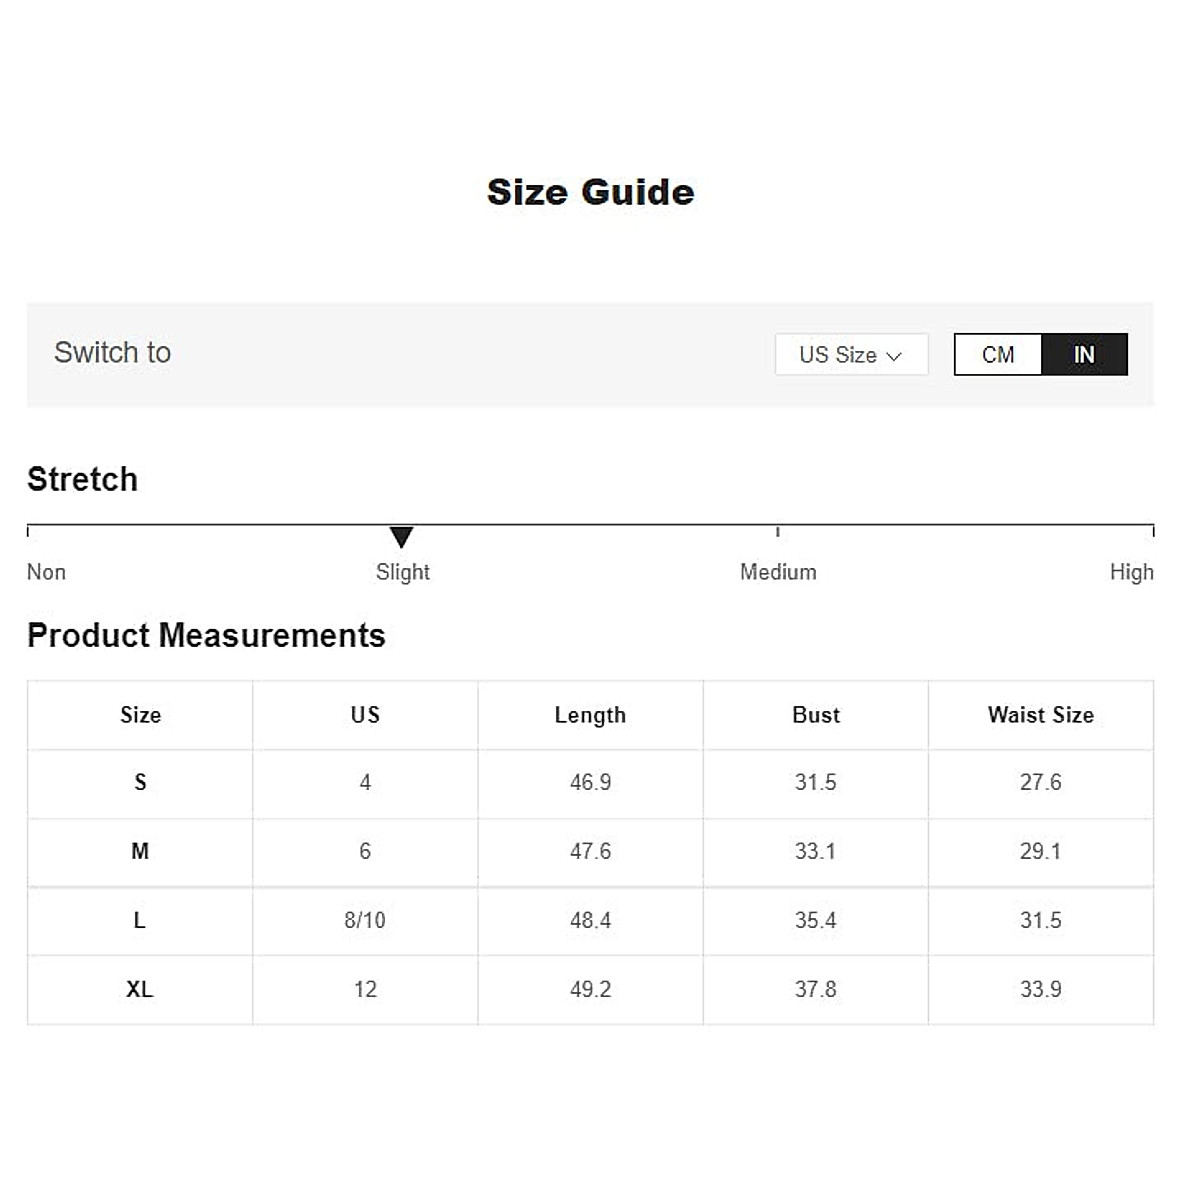The width and height of the screenshot is (1200, 1200).
Task: Click the Length column header
Action: click(x=590, y=715)
